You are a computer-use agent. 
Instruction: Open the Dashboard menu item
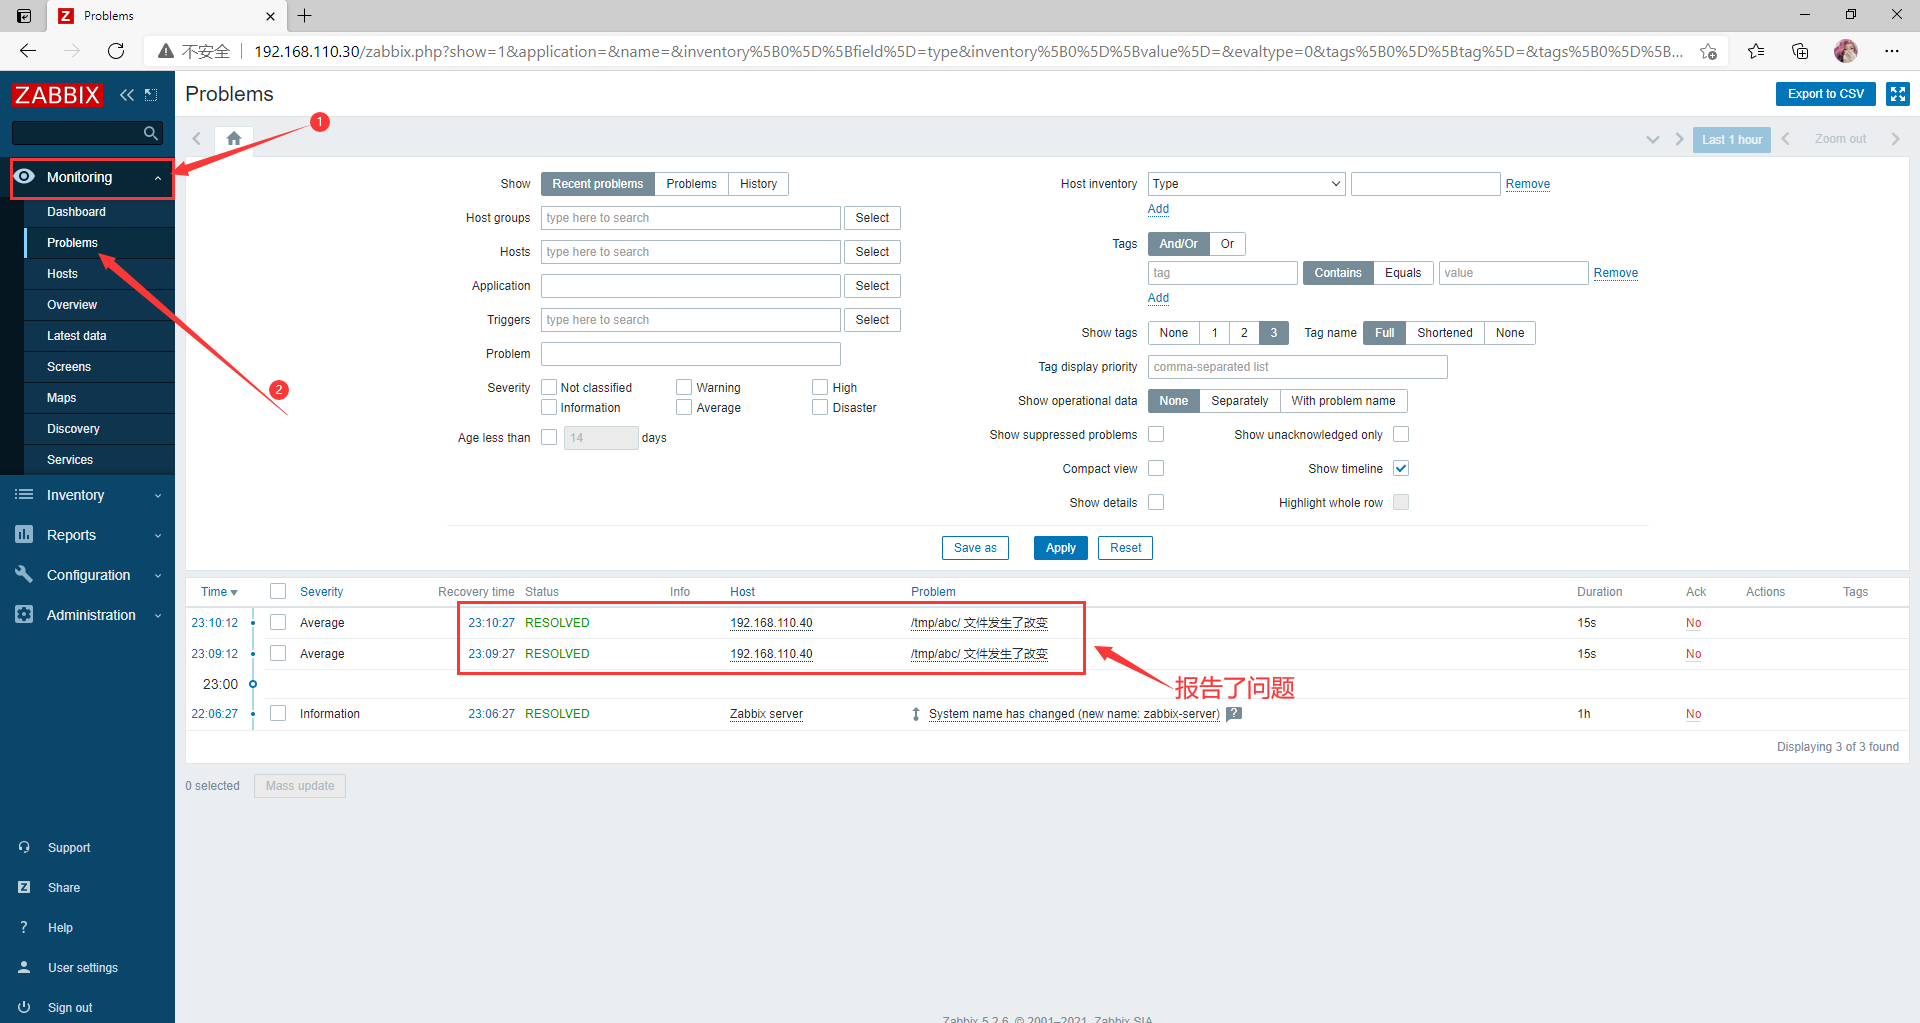coord(76,212)
